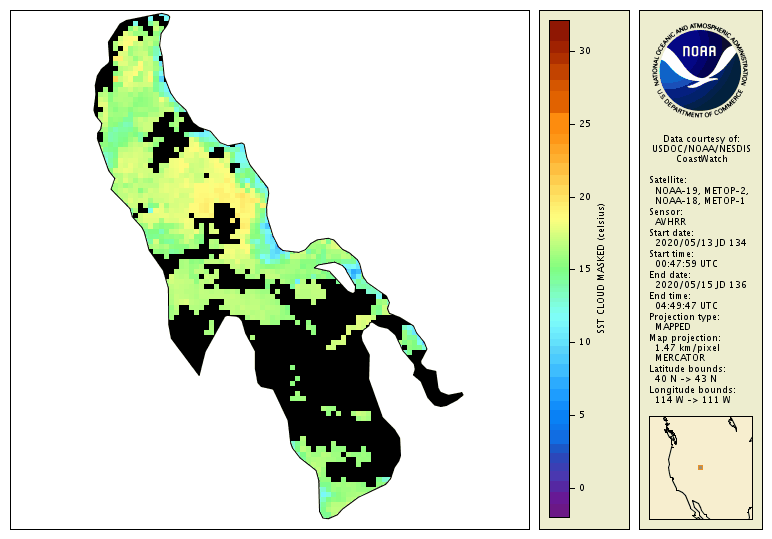Click the '25' tick label on color scale
Image resolution: width=772 pixels, height=539 pixels.
pos(584,124)
